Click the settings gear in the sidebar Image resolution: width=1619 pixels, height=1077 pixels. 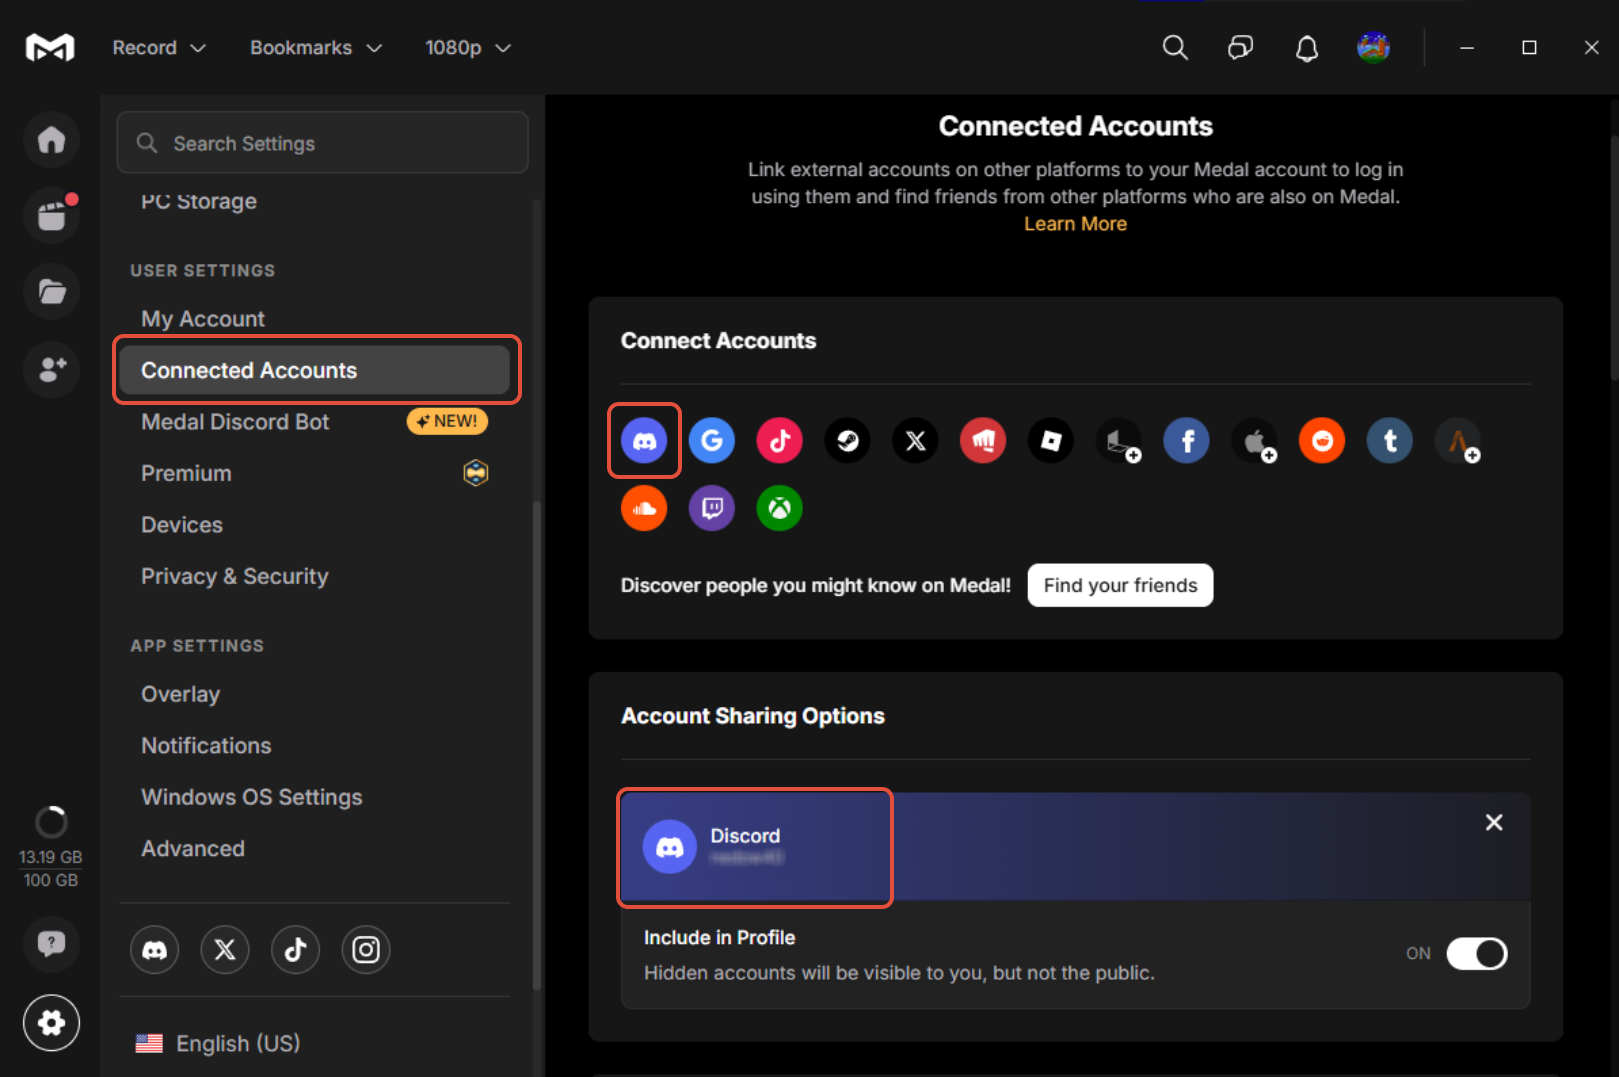[51, 1023]
